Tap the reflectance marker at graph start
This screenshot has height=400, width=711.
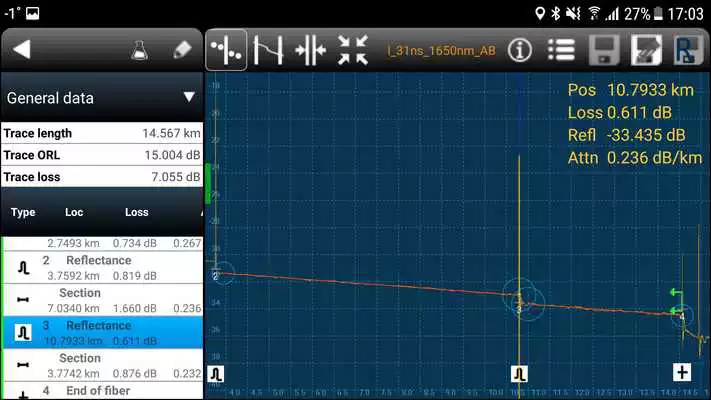click(x=216, y=374)
